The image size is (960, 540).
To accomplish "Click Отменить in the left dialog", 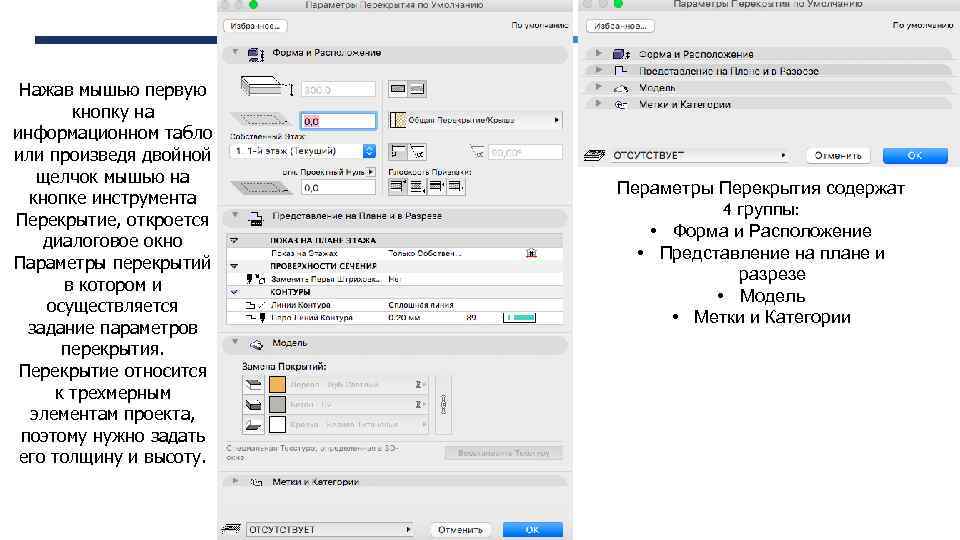I will click(460, 530).
